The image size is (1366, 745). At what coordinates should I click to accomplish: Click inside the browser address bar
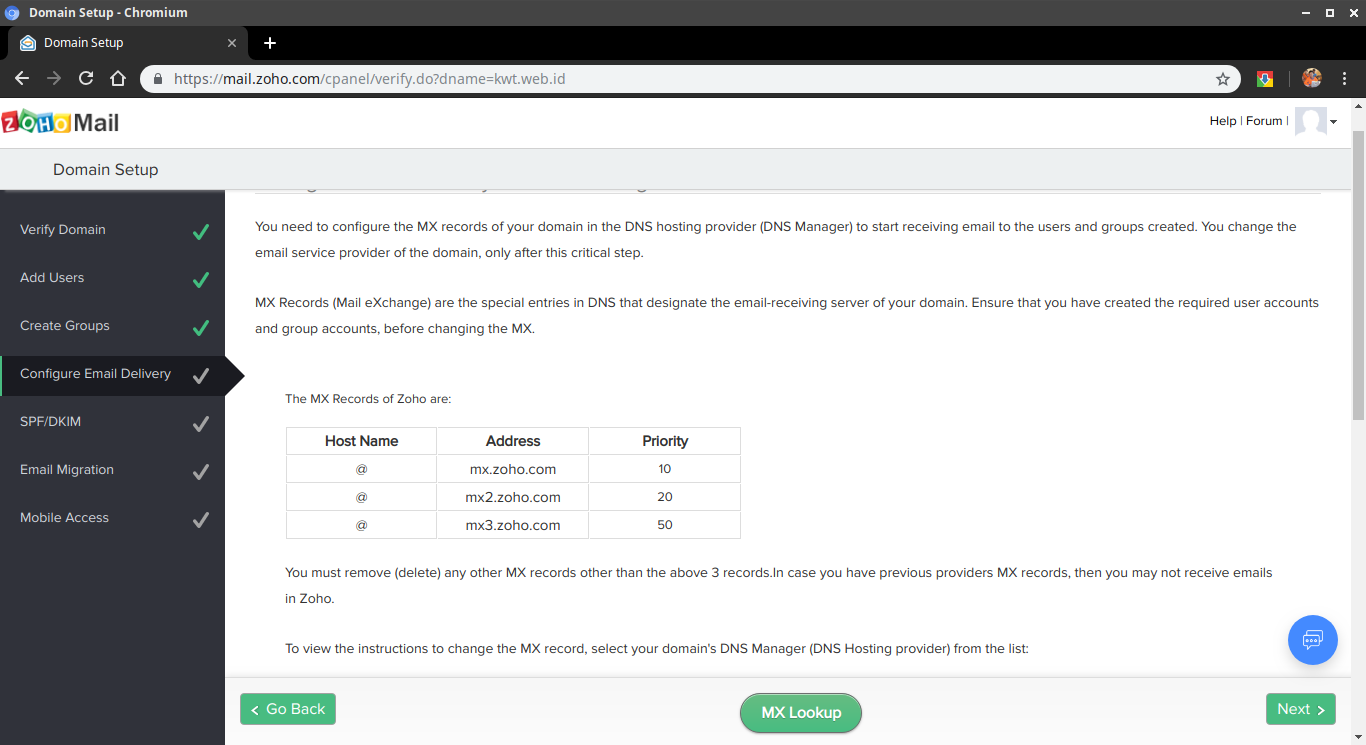point(600,78)
